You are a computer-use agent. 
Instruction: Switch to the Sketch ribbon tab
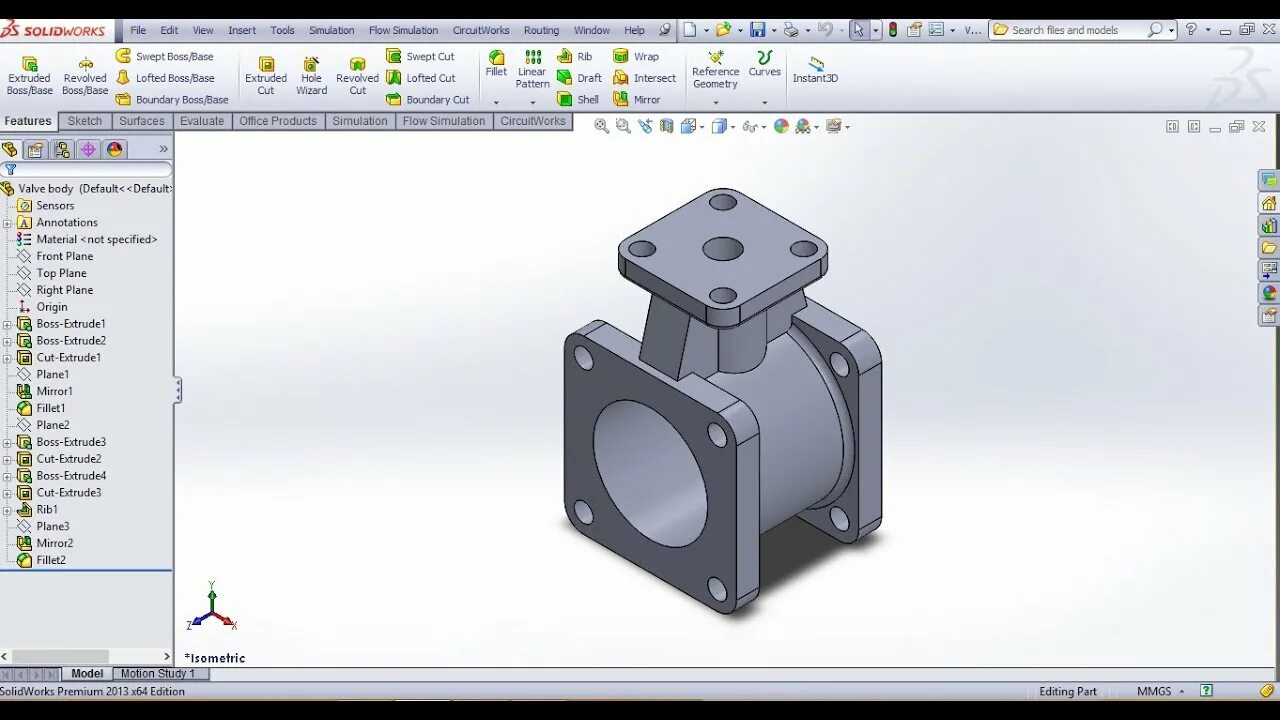click(x=84, y=121)
